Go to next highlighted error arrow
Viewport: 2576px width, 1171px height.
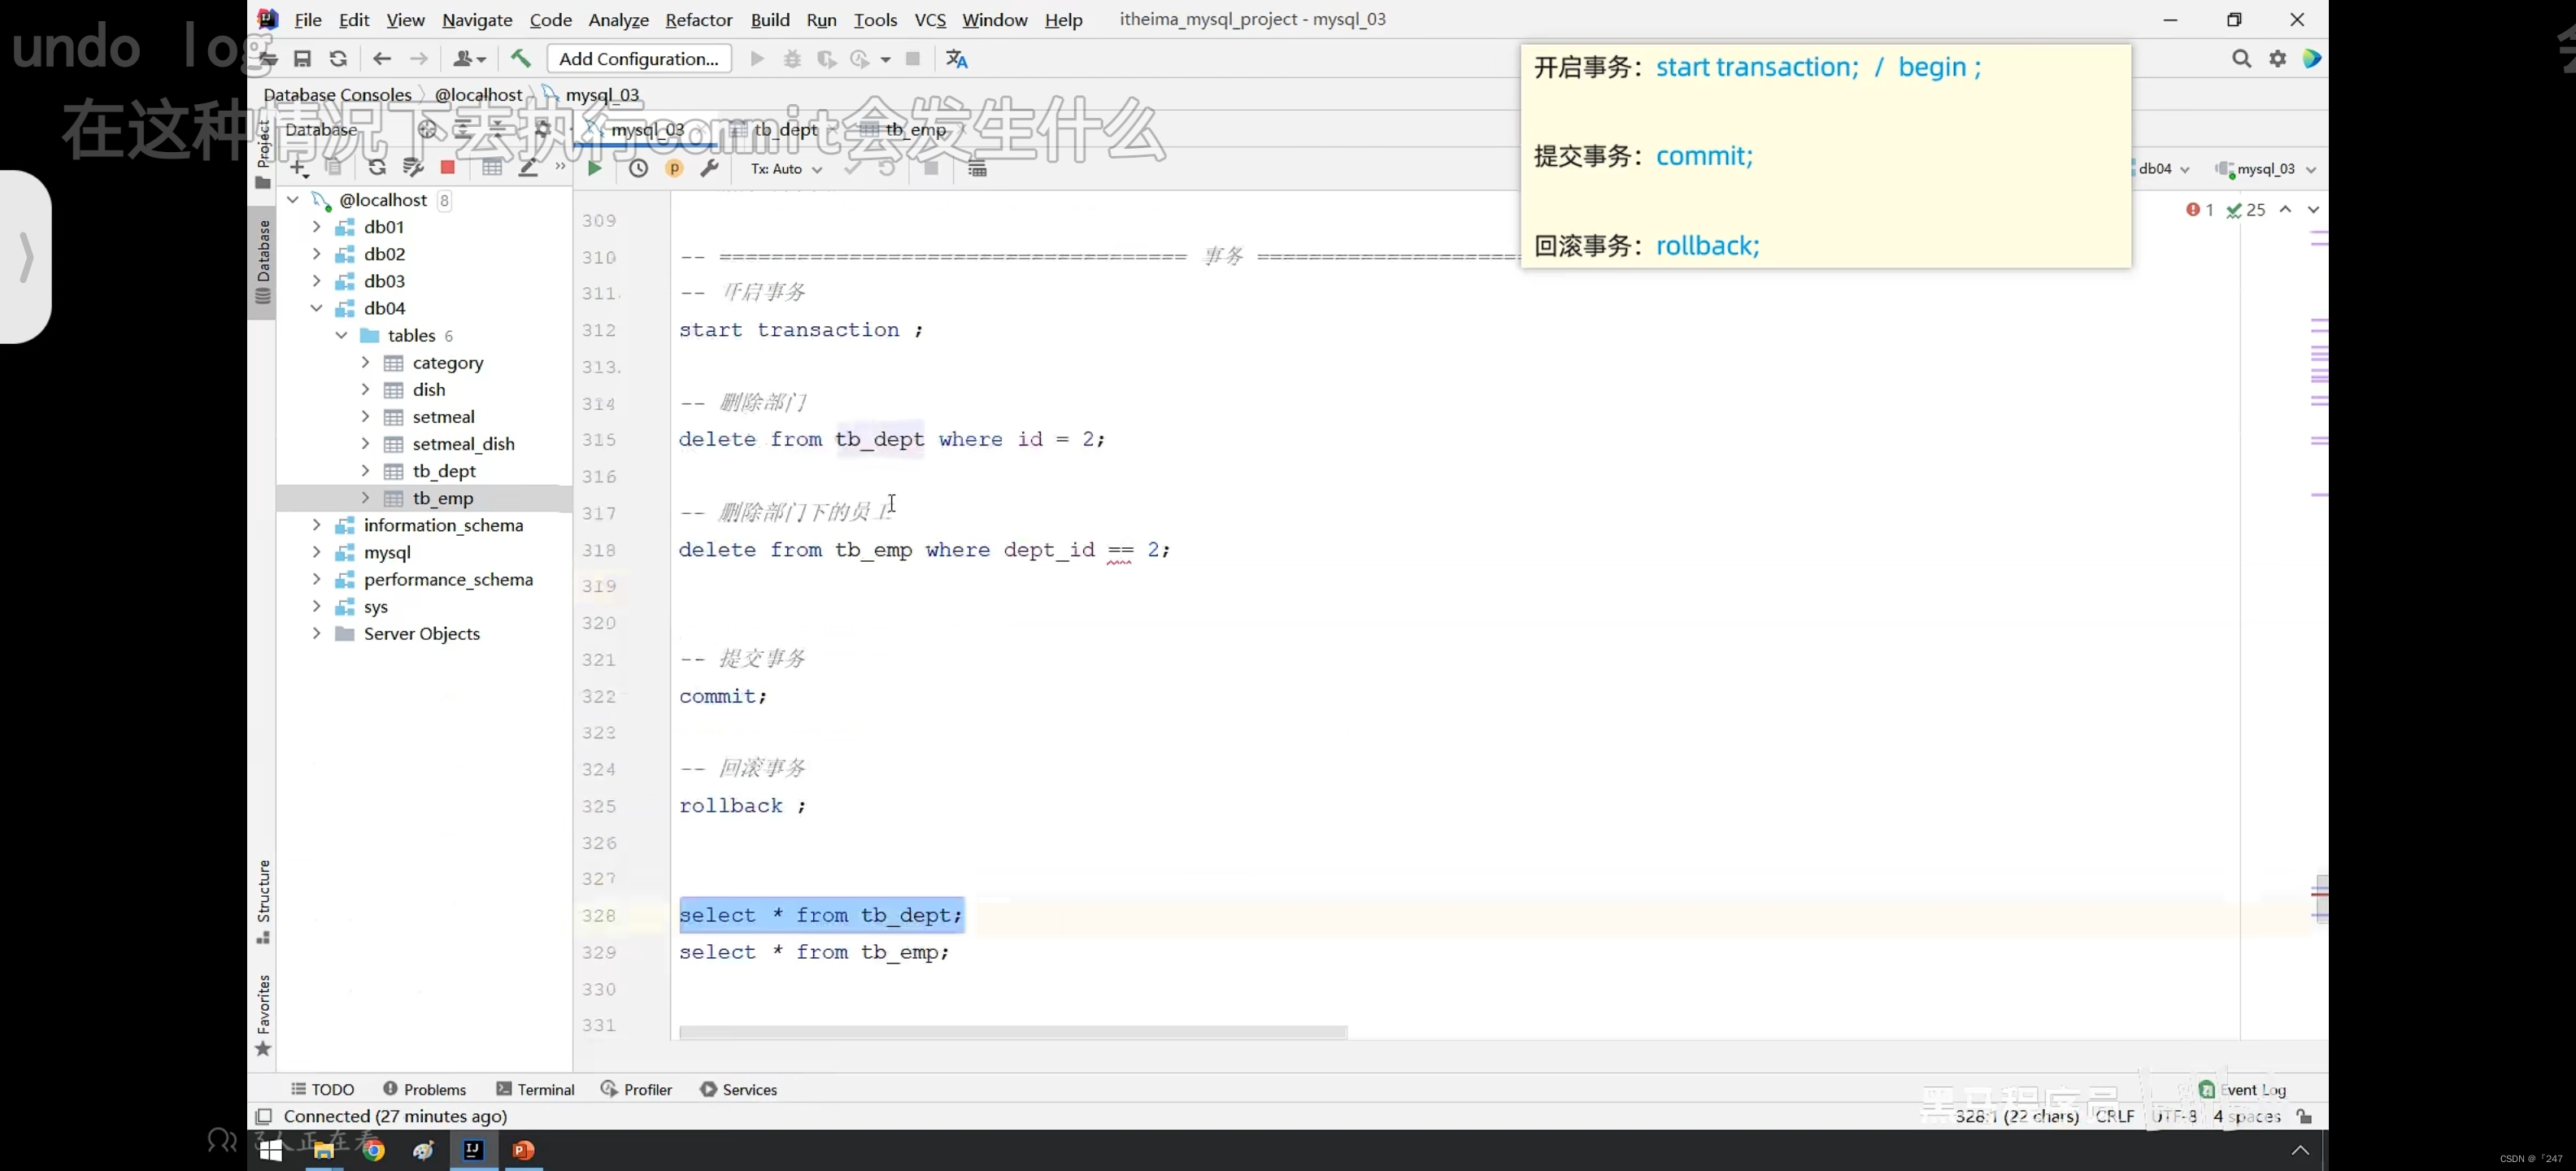(x=2313, y=210)
